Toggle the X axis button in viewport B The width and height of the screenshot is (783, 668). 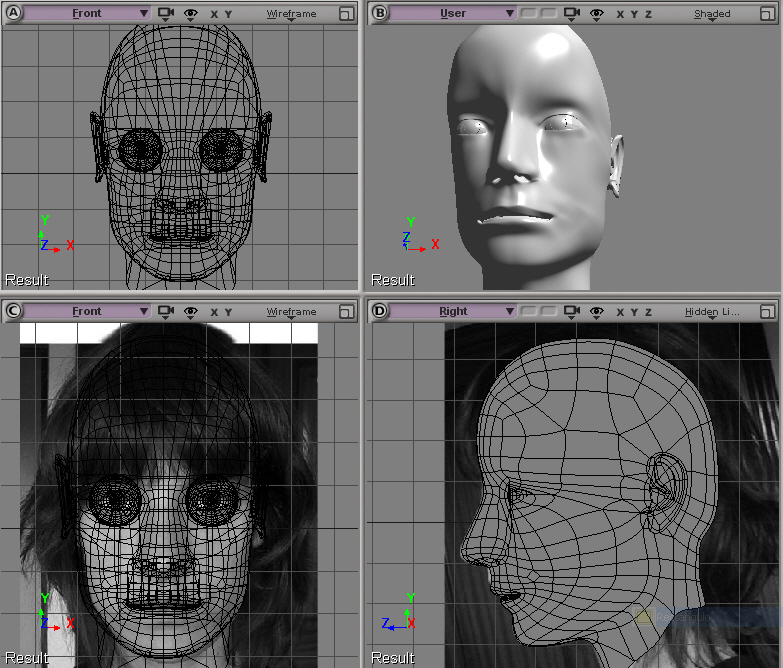click(x=620, y=14)
